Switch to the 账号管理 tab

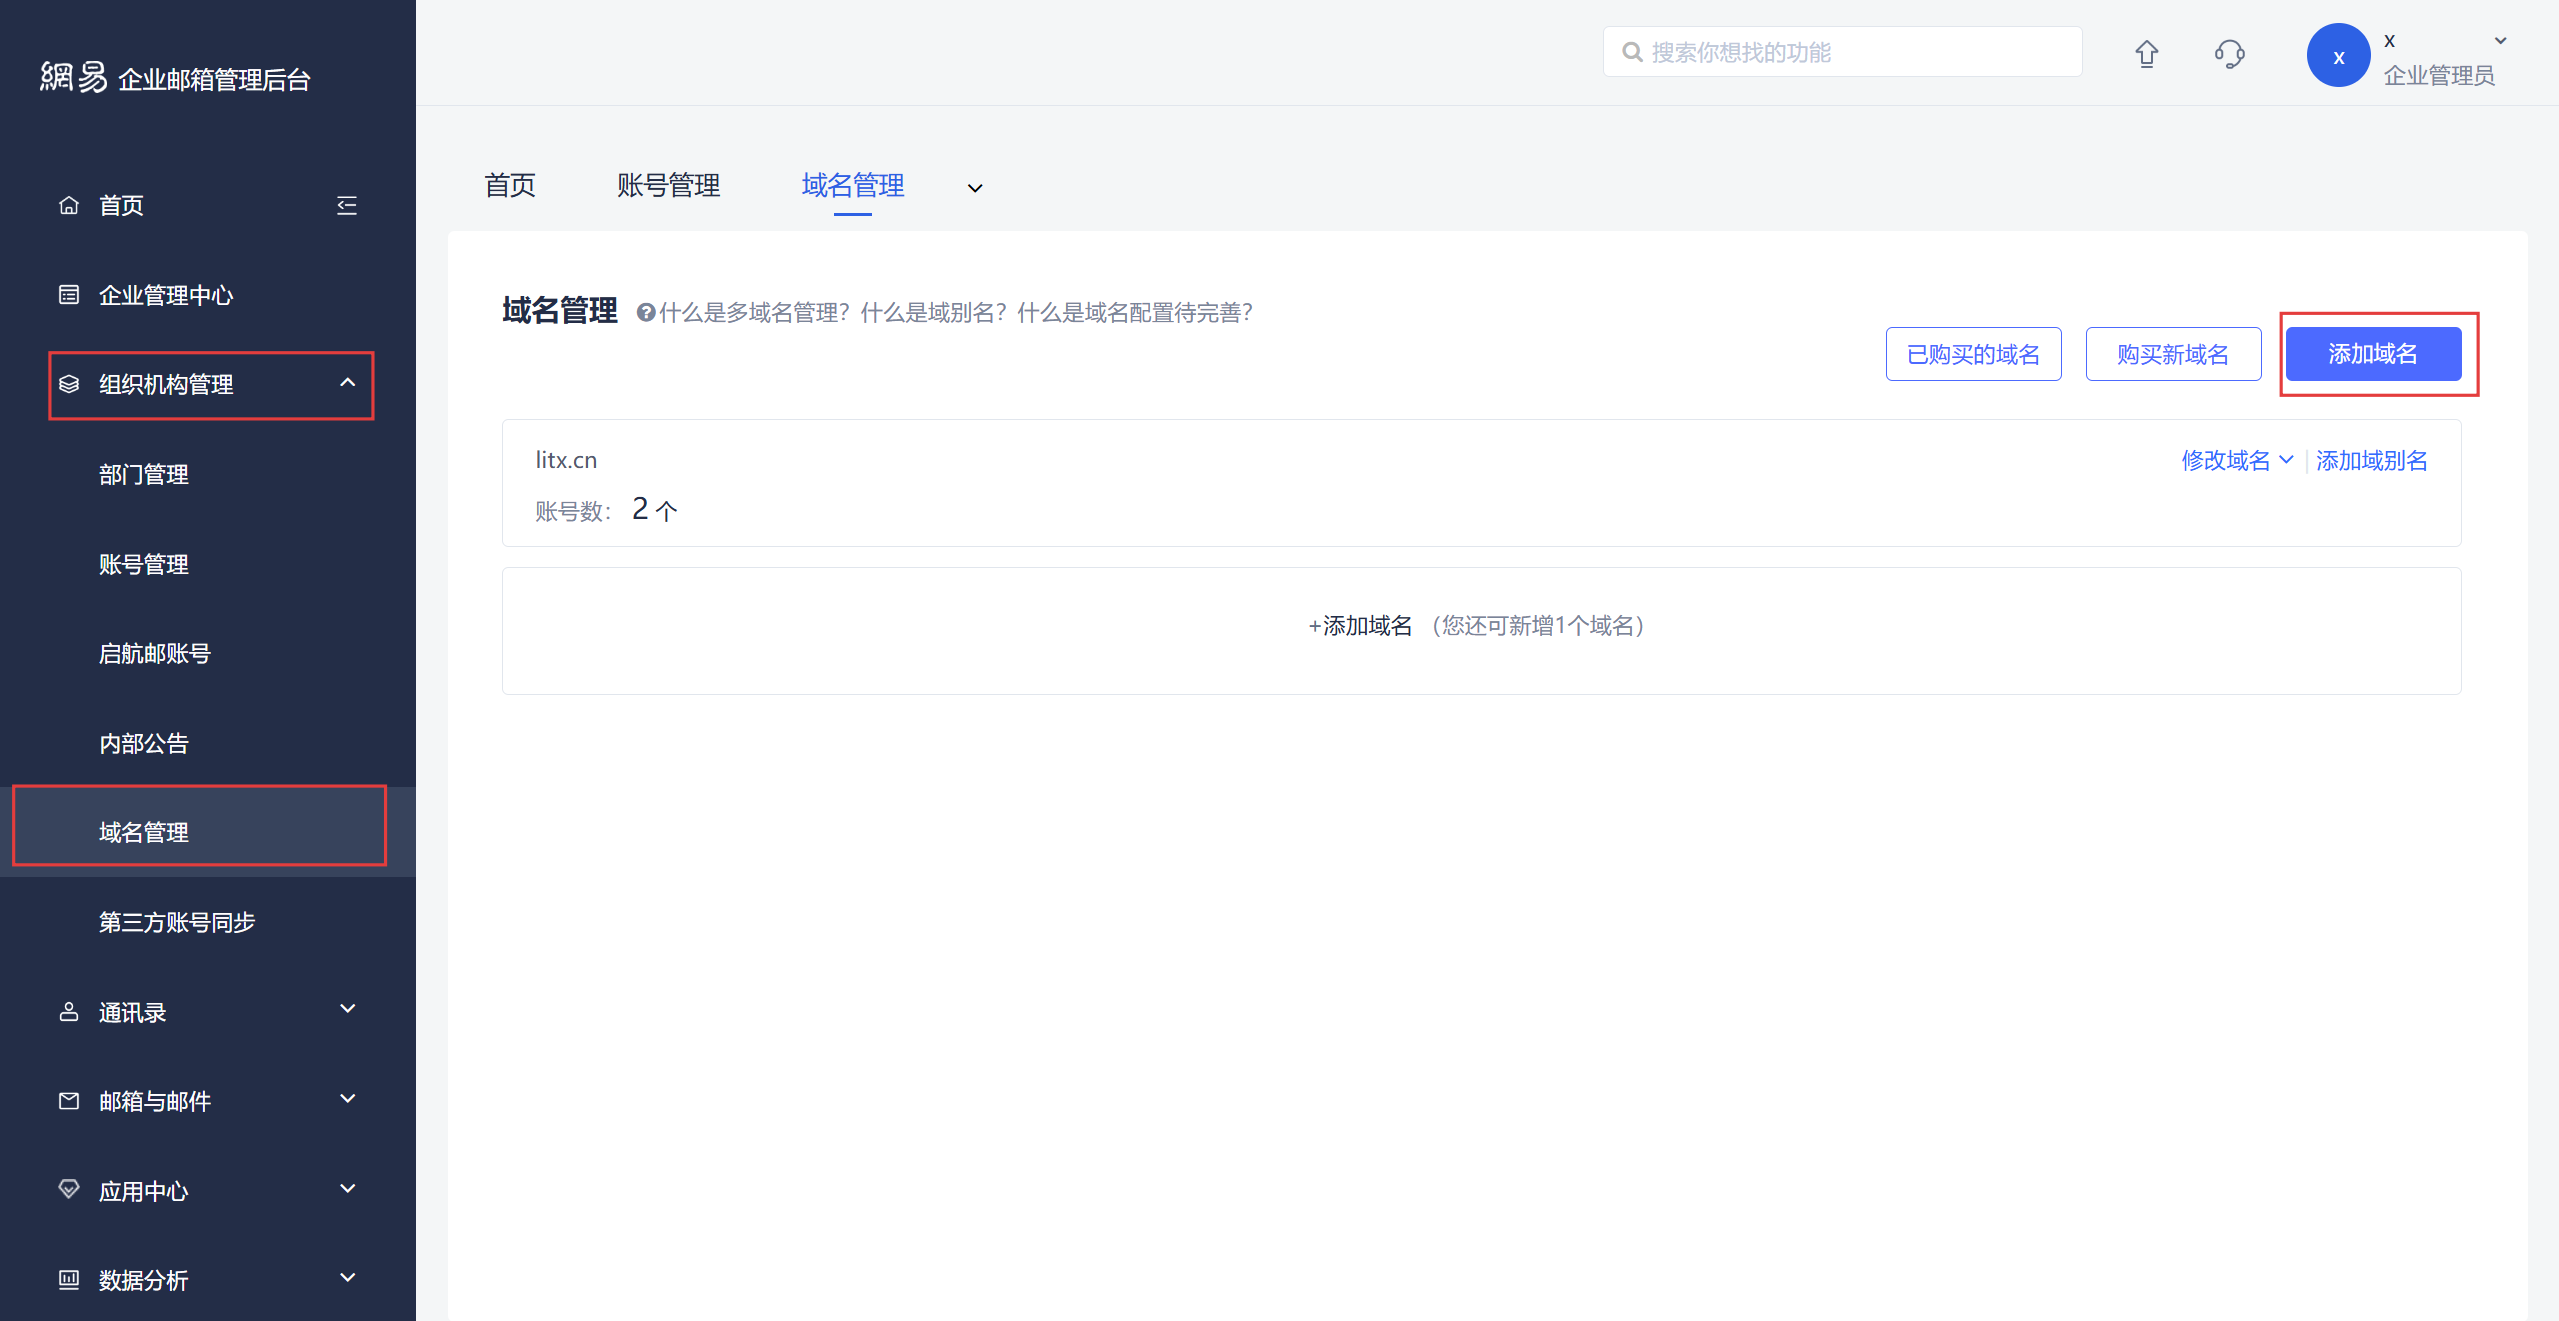click(668, 186)
